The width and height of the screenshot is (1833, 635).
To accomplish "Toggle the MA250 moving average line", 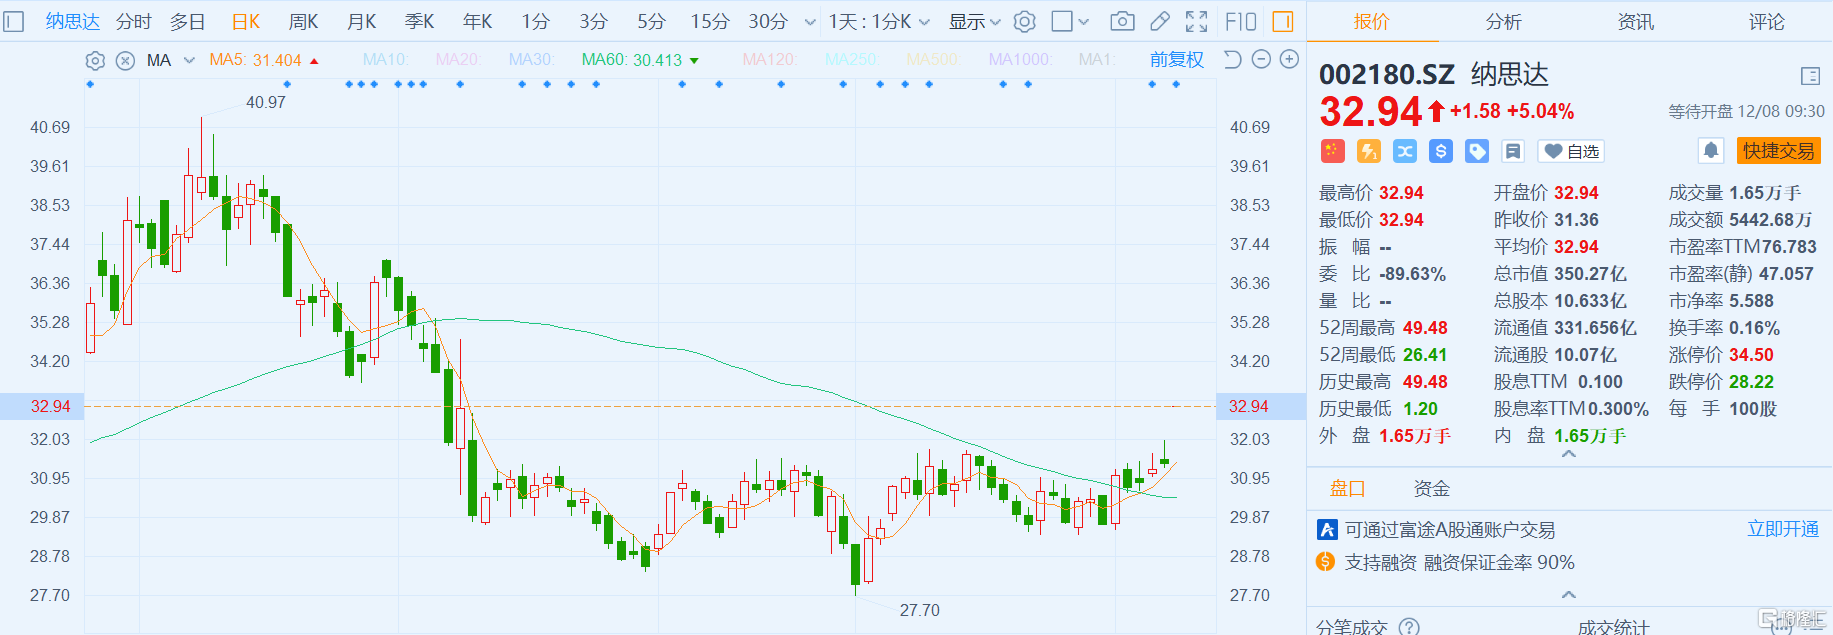I will (x=852, y=60).
